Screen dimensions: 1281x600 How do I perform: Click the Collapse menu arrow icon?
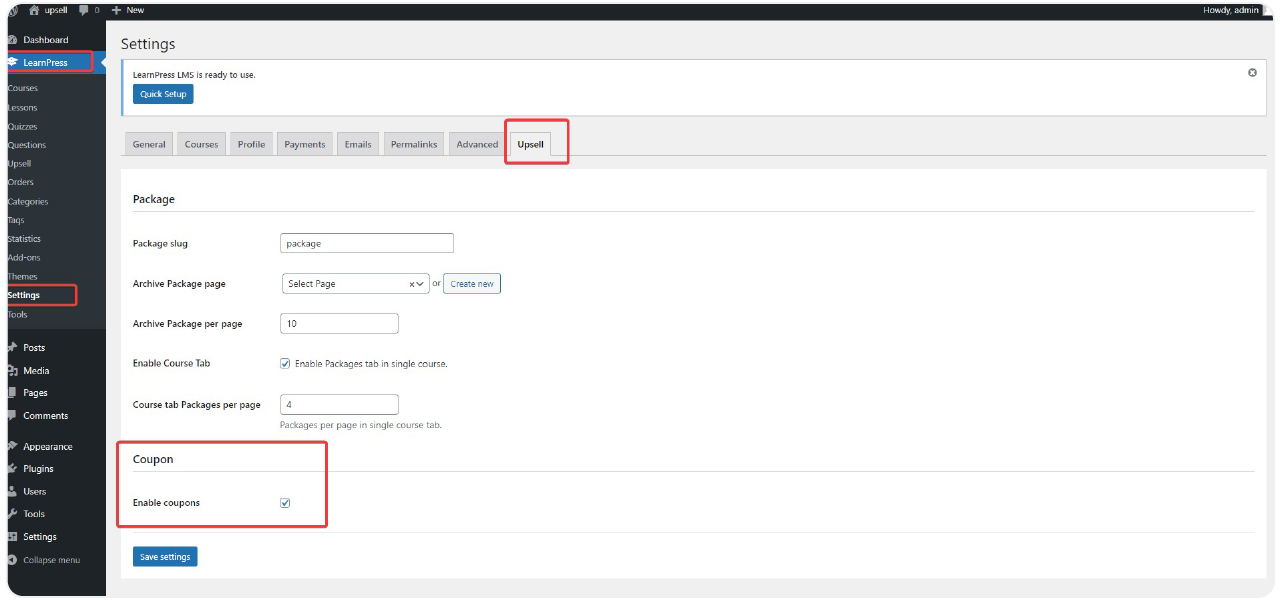coord(12,560)
